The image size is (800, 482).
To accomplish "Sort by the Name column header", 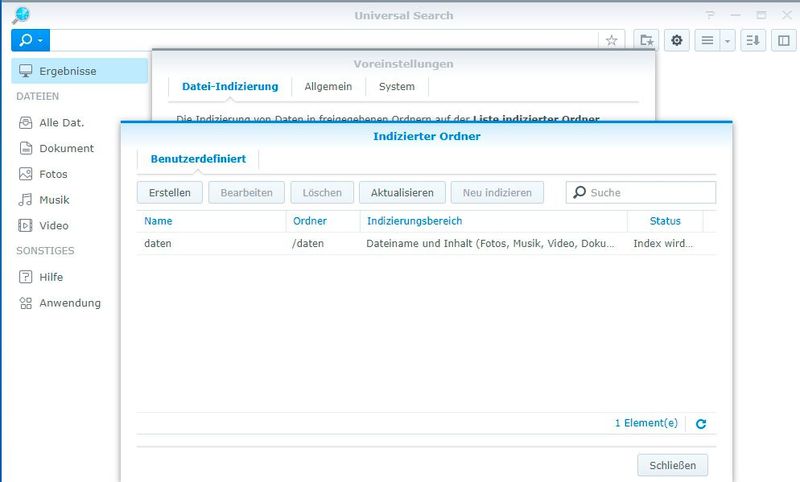I will pos(211,221).
